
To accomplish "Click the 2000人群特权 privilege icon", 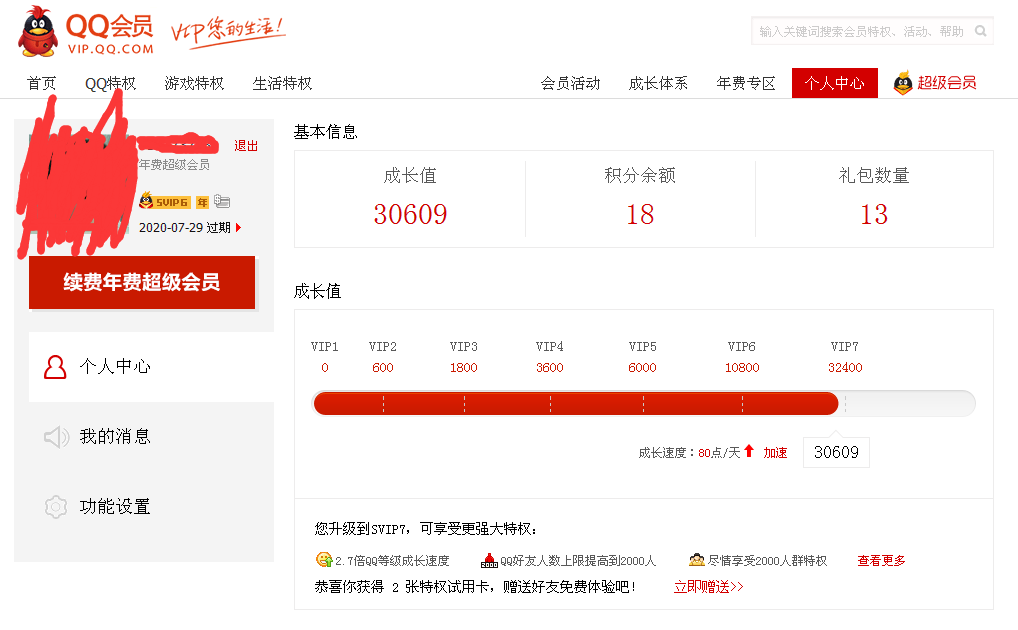I will pyautogui.click(x=697, y=560).
